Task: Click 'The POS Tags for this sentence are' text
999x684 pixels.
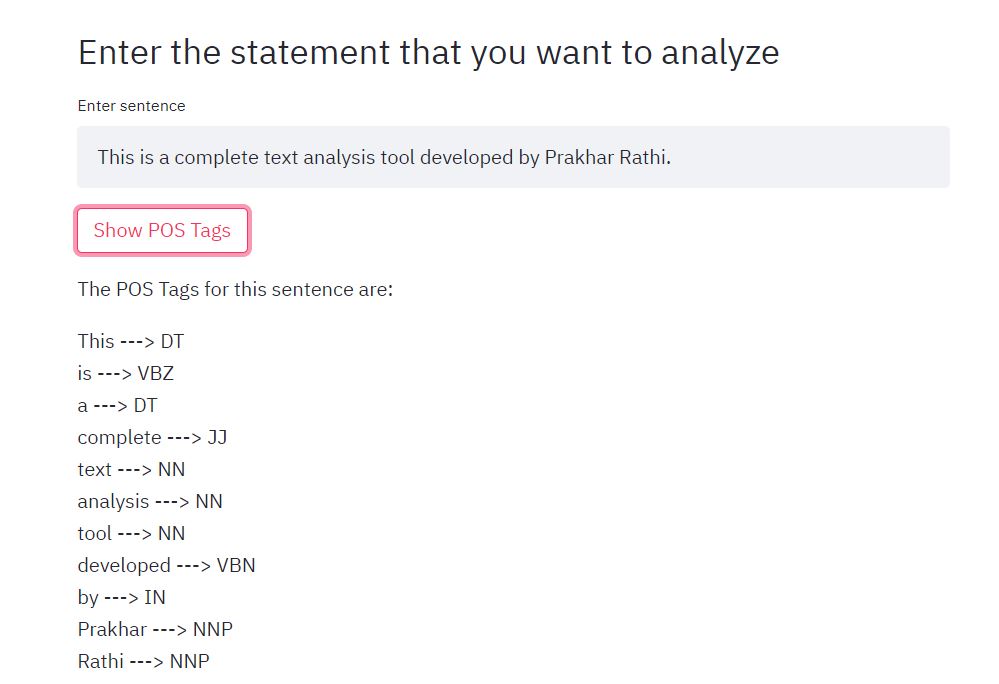Action: click(x=235, y=290)
